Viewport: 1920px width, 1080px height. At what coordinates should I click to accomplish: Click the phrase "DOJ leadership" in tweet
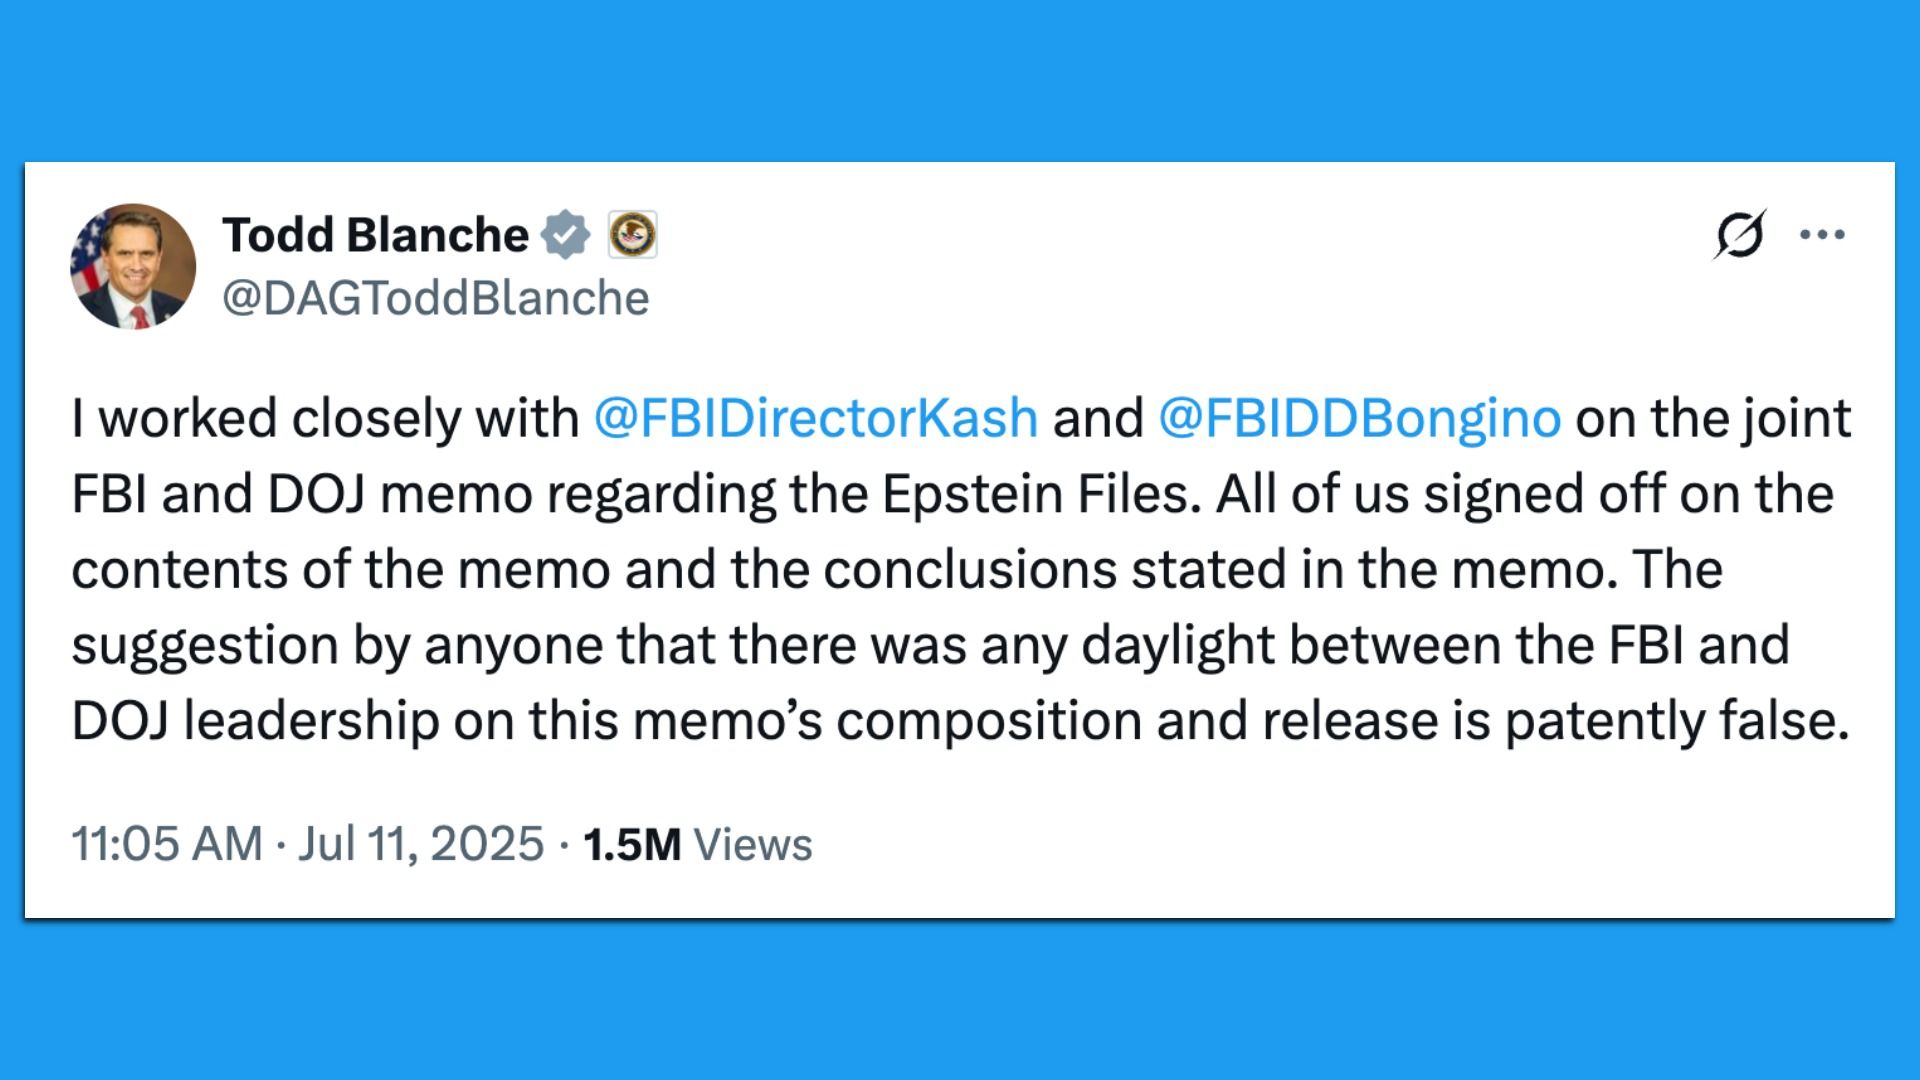pos(255,721)
